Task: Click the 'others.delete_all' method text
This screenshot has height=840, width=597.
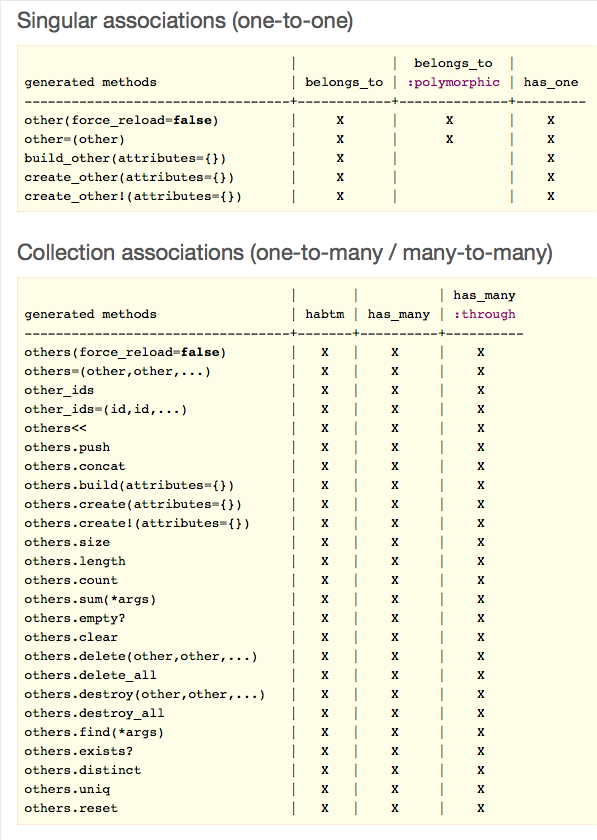Action: [90, 676]
